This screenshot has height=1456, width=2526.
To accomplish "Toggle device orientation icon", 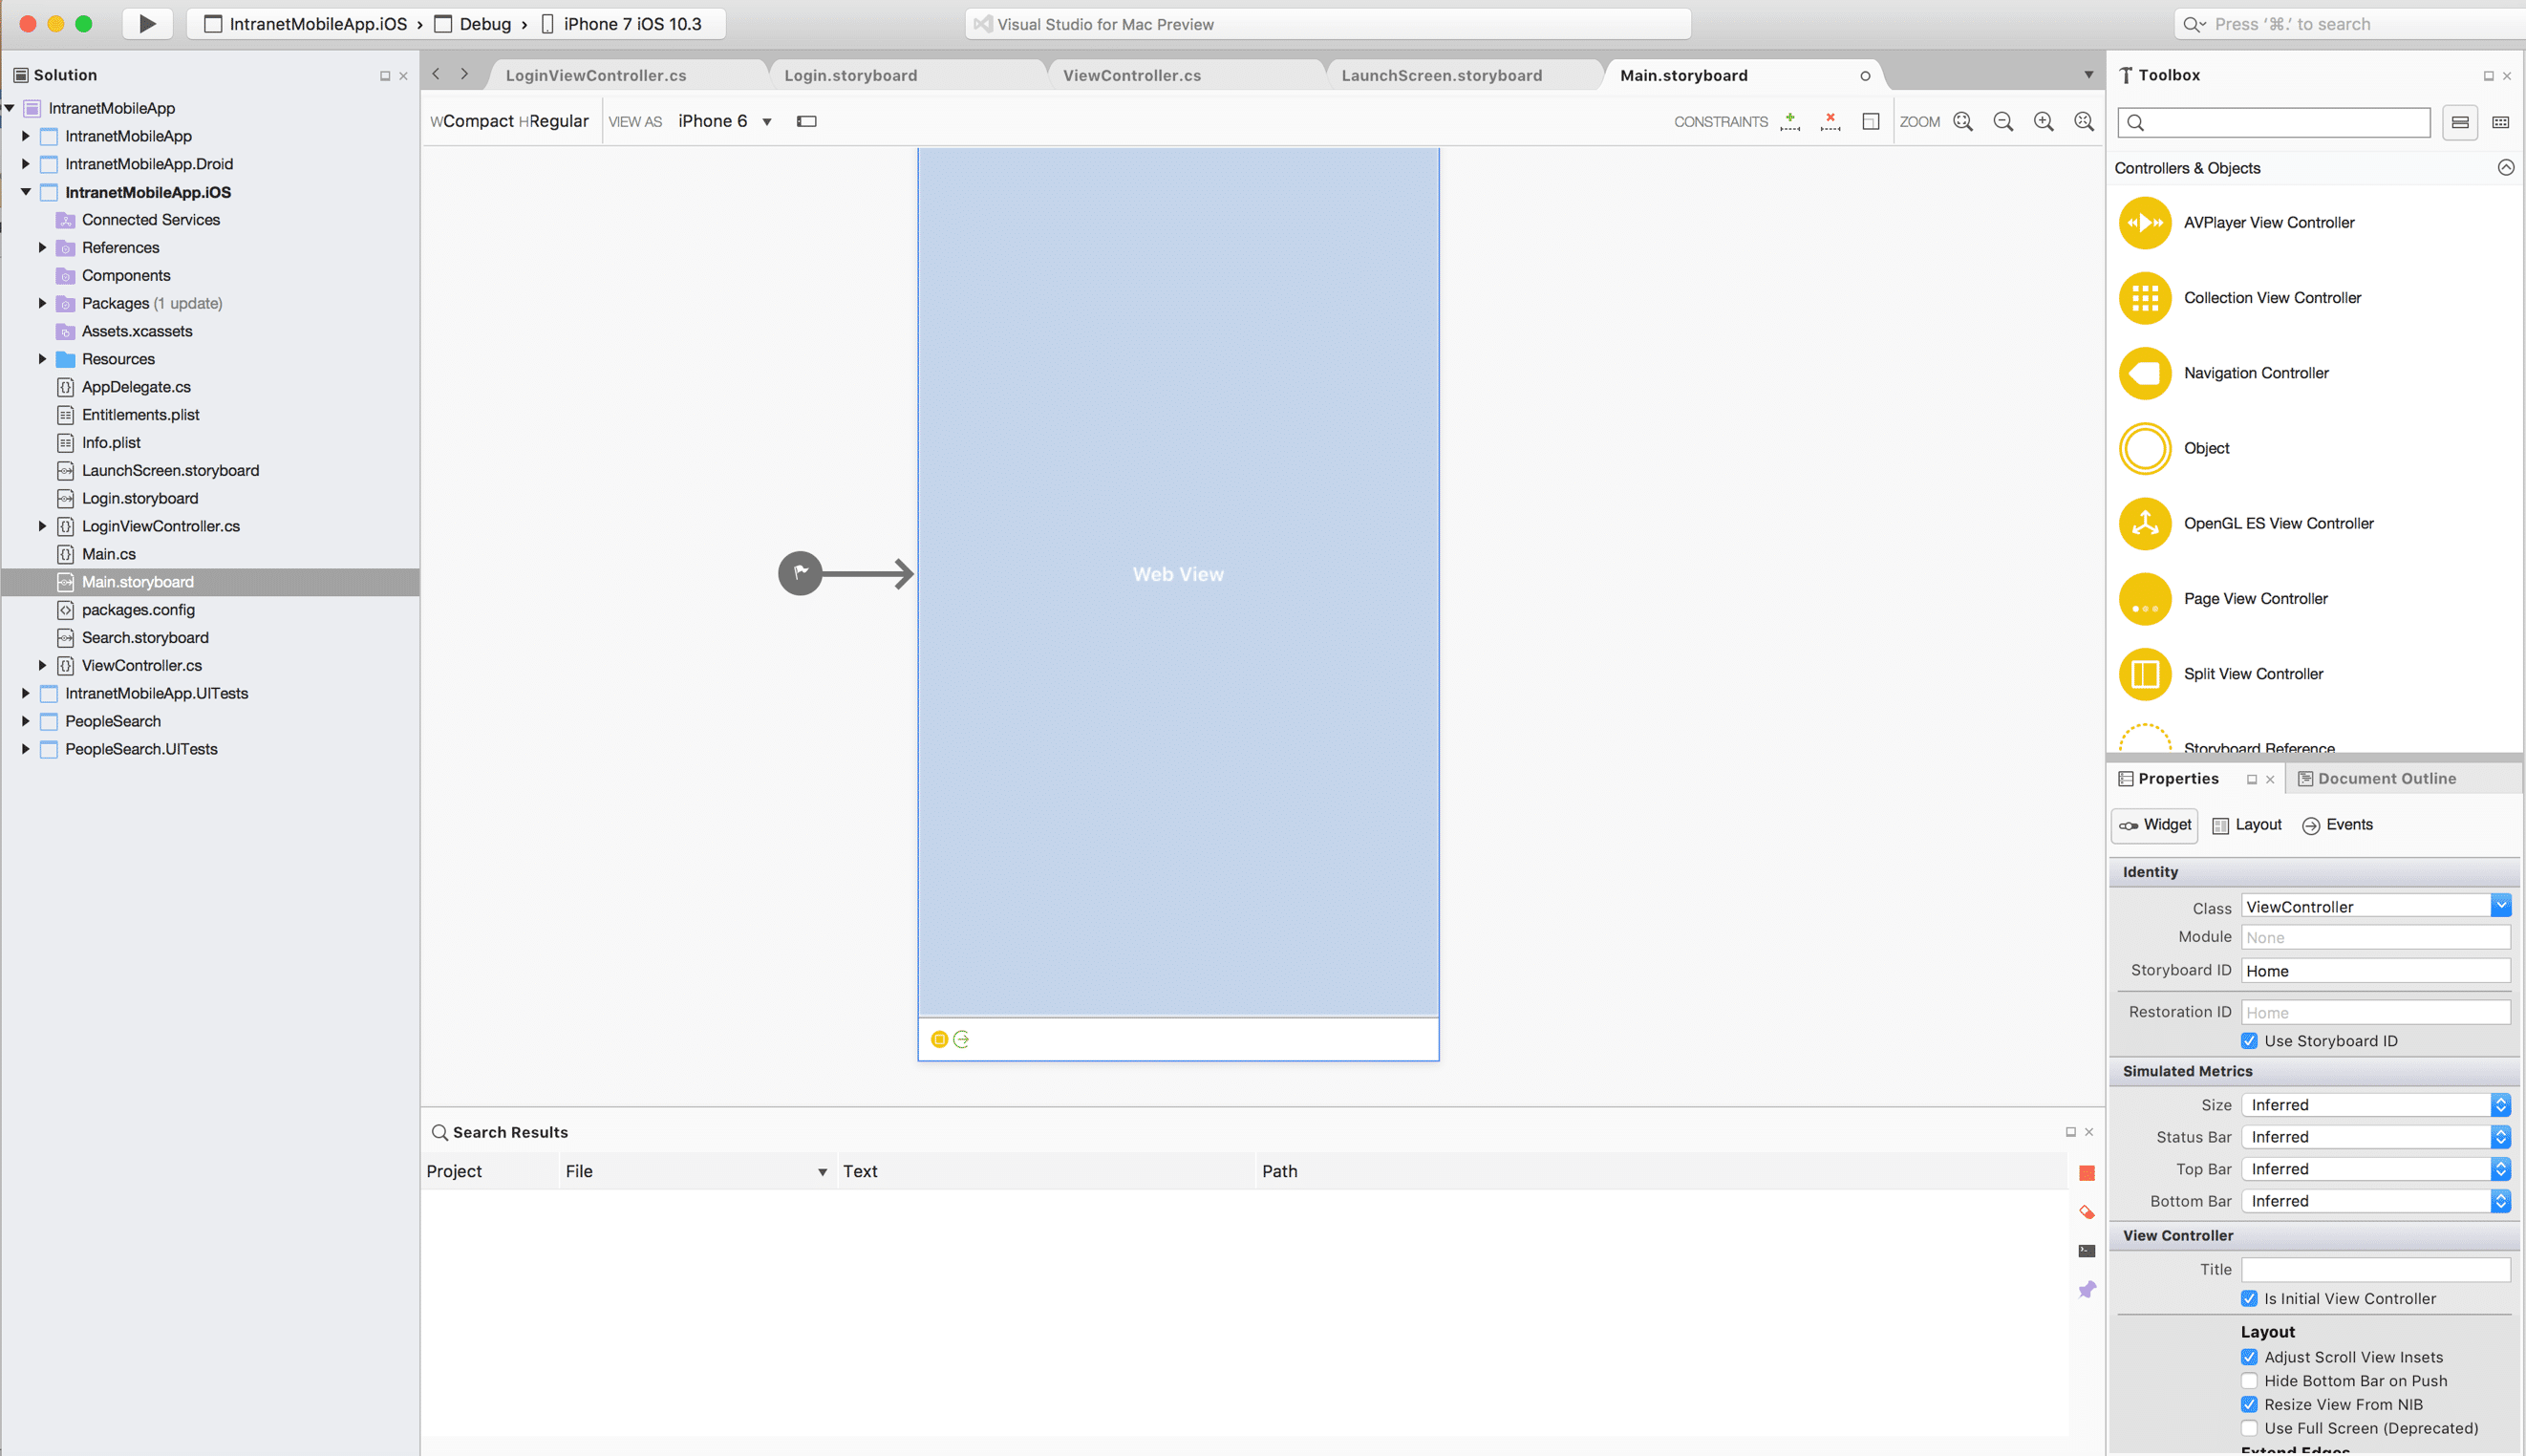I will click(806, 121).
